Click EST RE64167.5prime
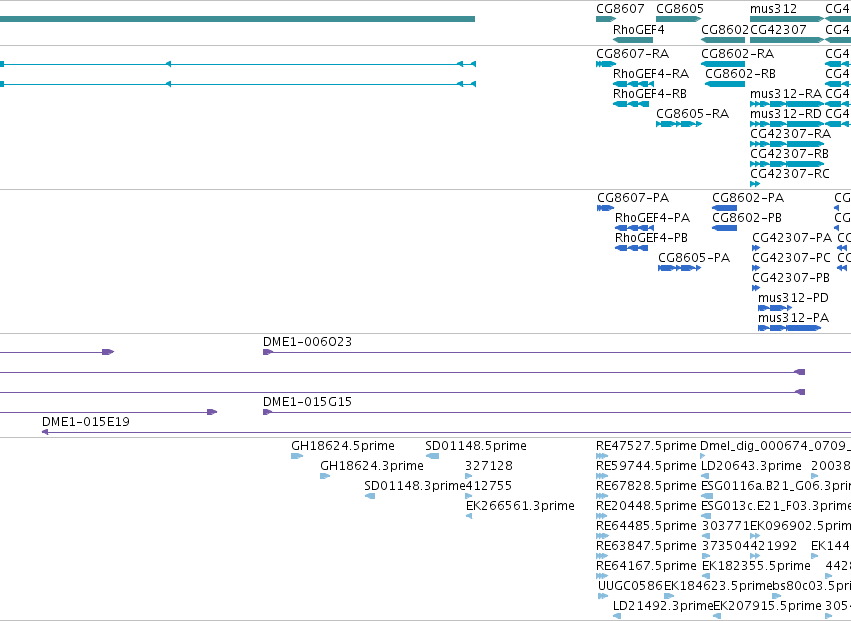The width and height of the screenshot is (851, 621). [x=646, y=566]
